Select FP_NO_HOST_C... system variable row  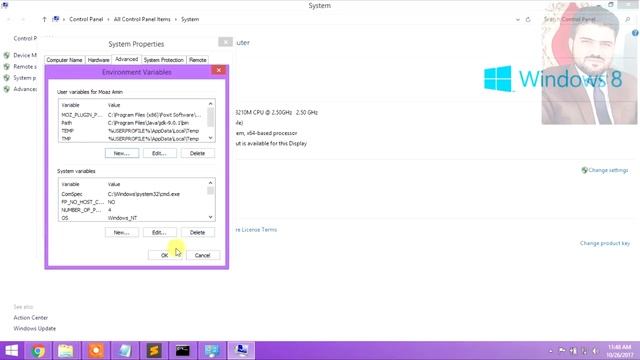[133, 202]
